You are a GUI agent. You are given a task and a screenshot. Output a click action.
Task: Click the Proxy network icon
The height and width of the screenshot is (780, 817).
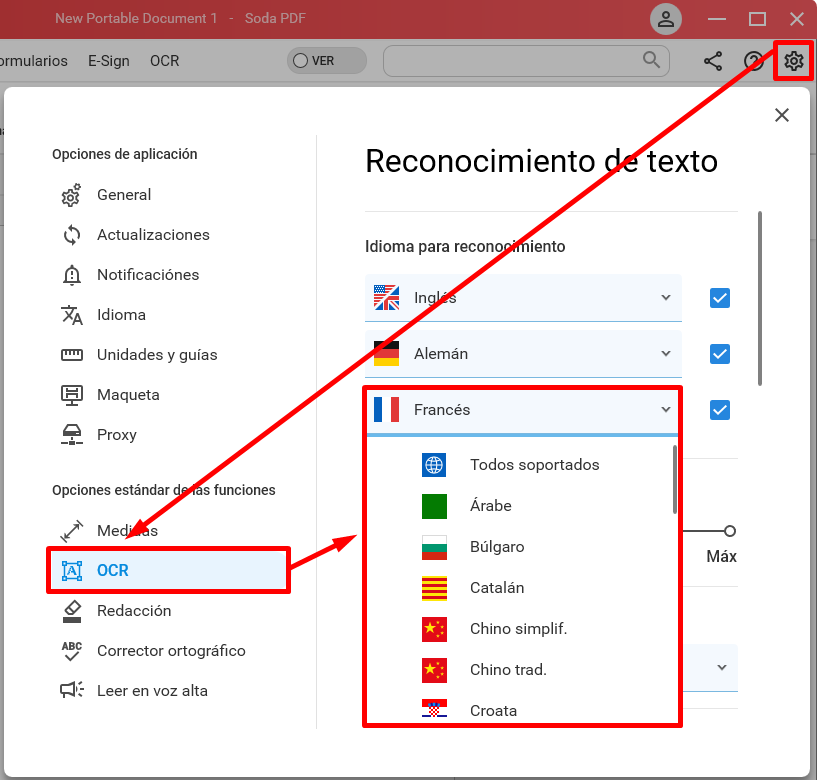pyautogui.click(x=71, y=435)
